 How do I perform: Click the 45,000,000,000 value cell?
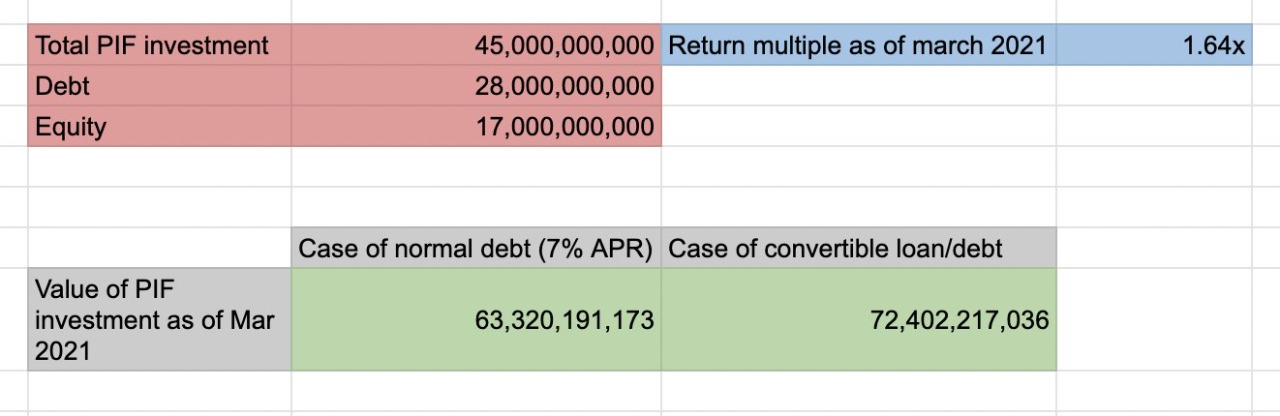coord(476,45)
